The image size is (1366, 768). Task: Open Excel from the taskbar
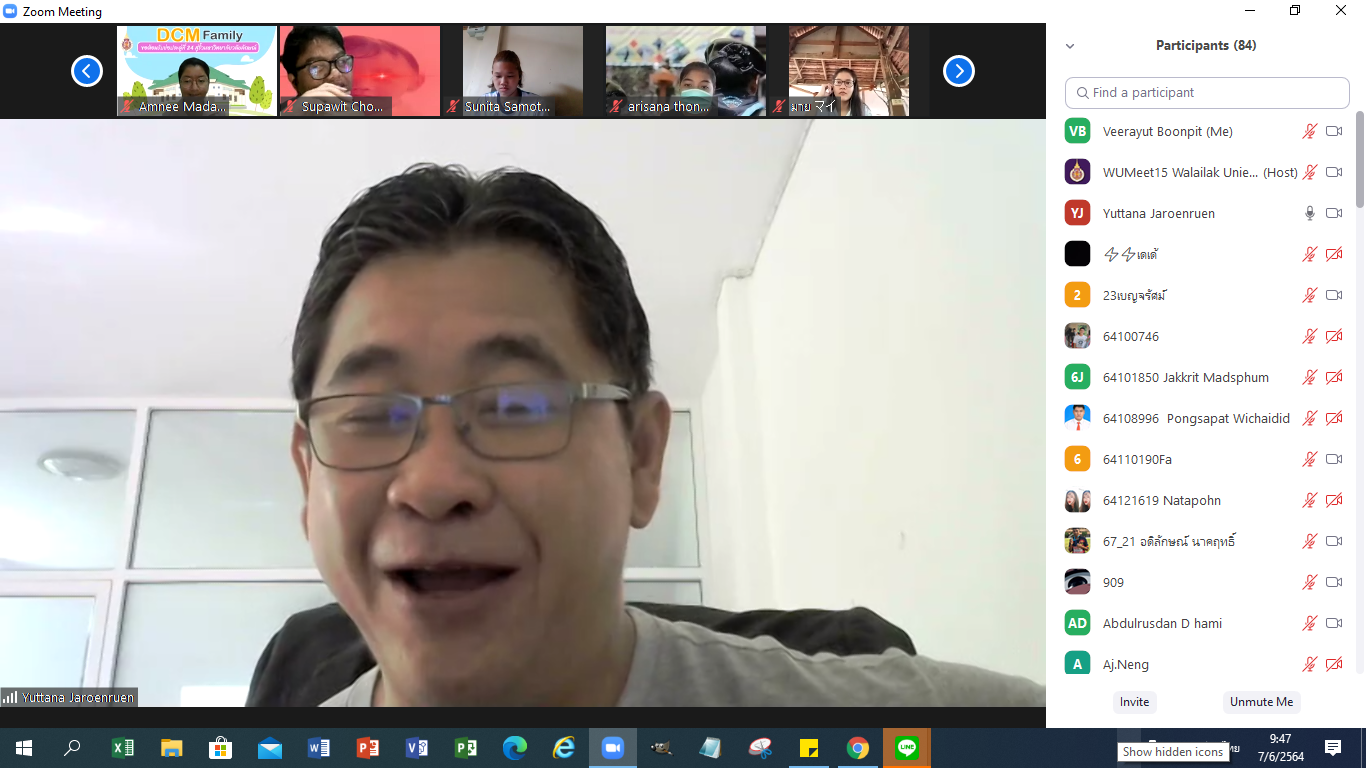[x=123, y=748]
